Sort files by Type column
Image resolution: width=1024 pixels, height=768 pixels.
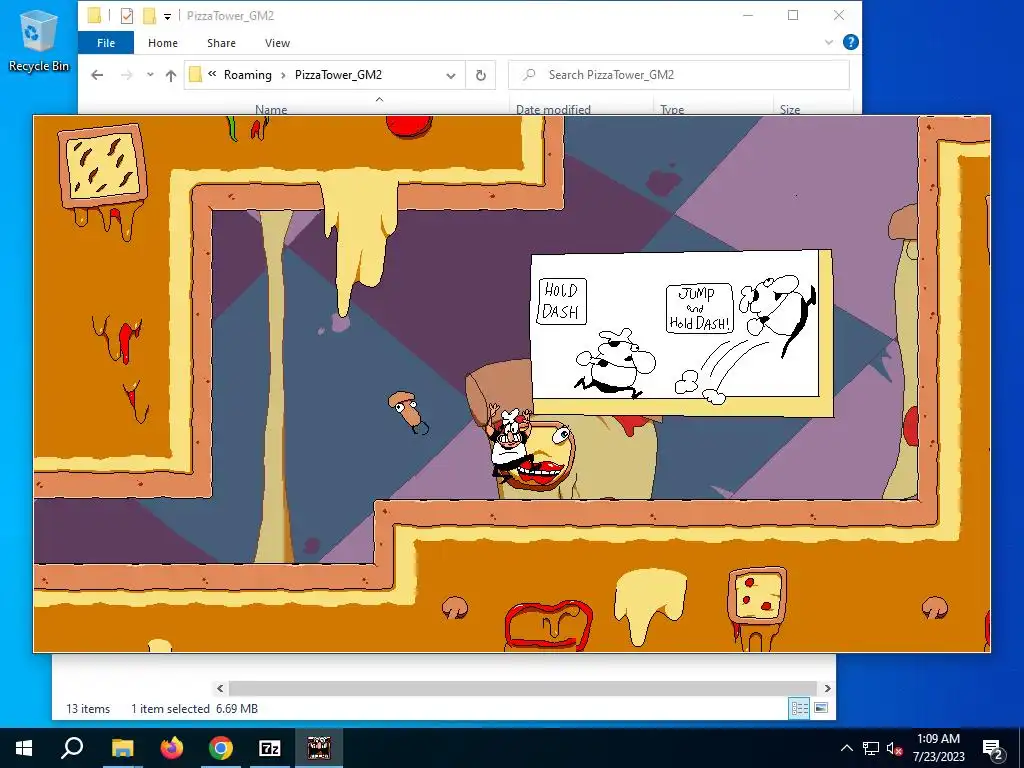[x=672, y=109]
